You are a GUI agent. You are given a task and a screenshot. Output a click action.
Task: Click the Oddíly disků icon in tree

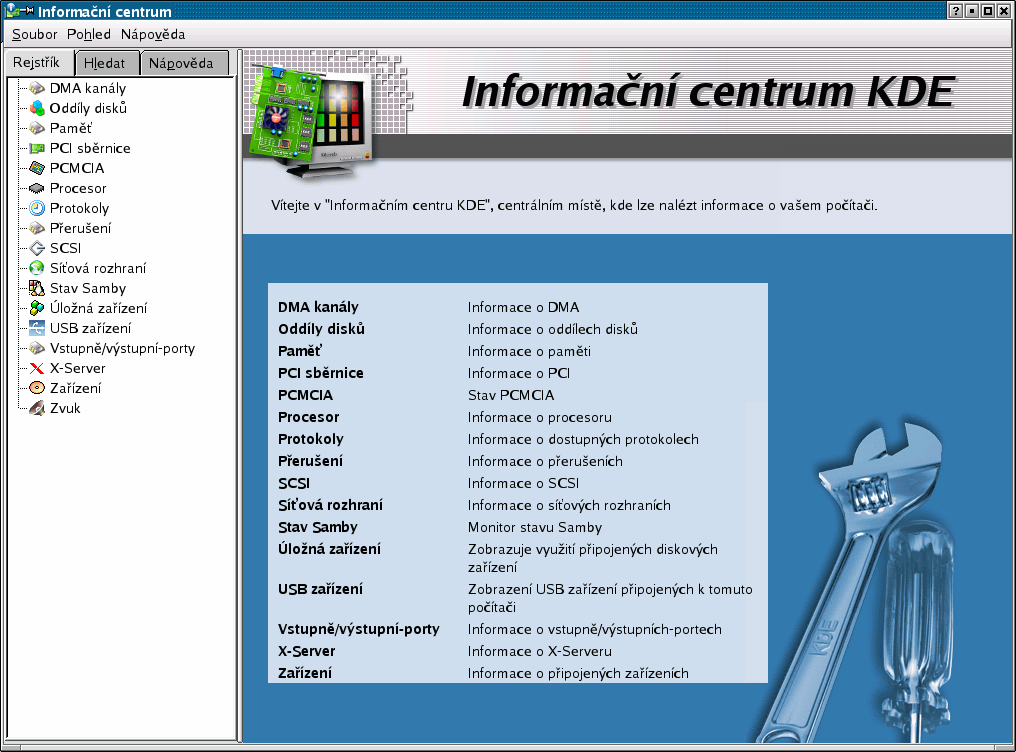(x=37, y=108)
